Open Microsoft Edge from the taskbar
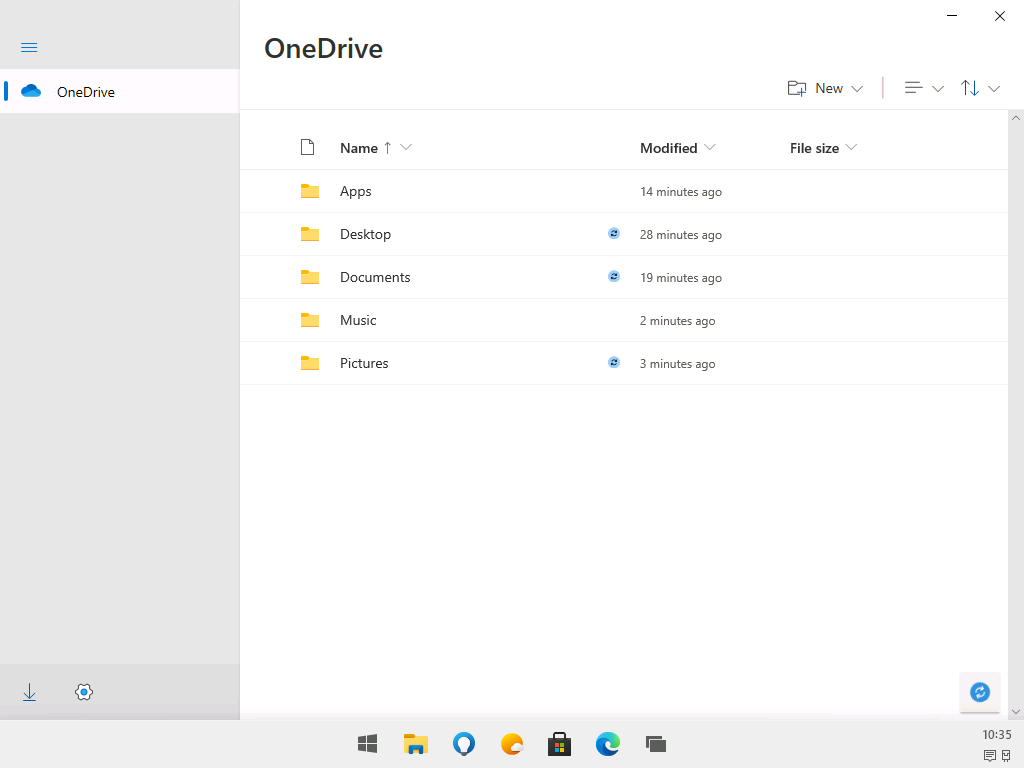 point(608,744)
